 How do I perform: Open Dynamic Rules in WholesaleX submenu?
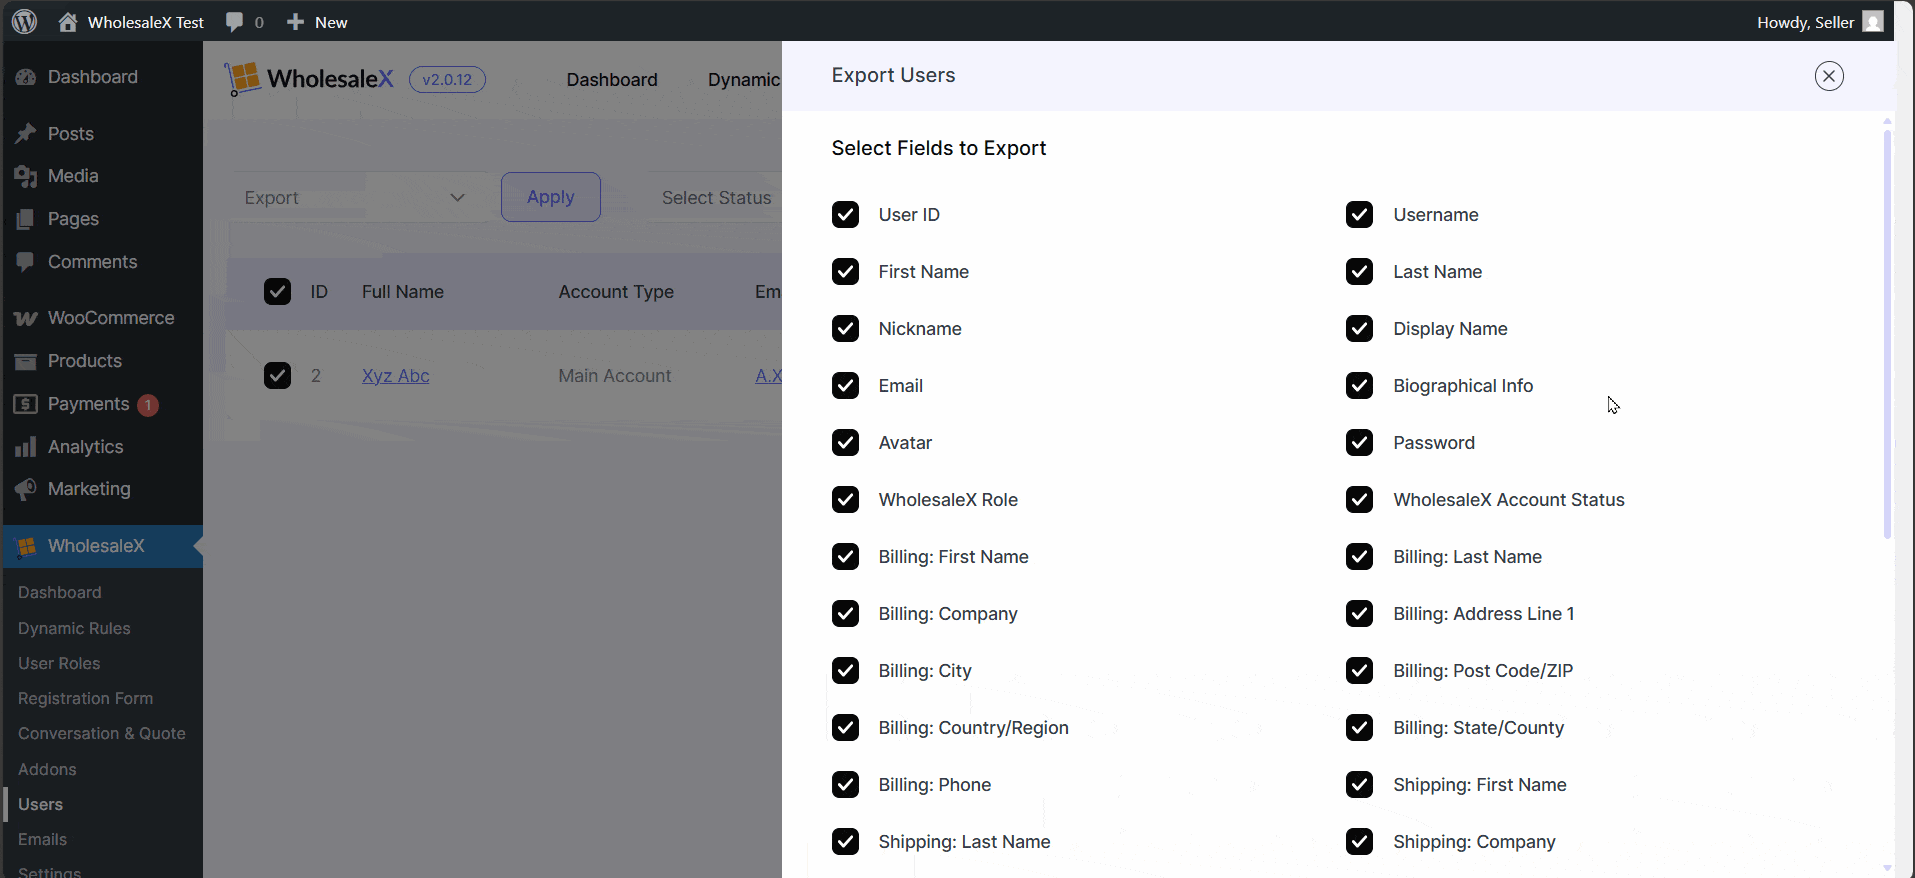74,628
